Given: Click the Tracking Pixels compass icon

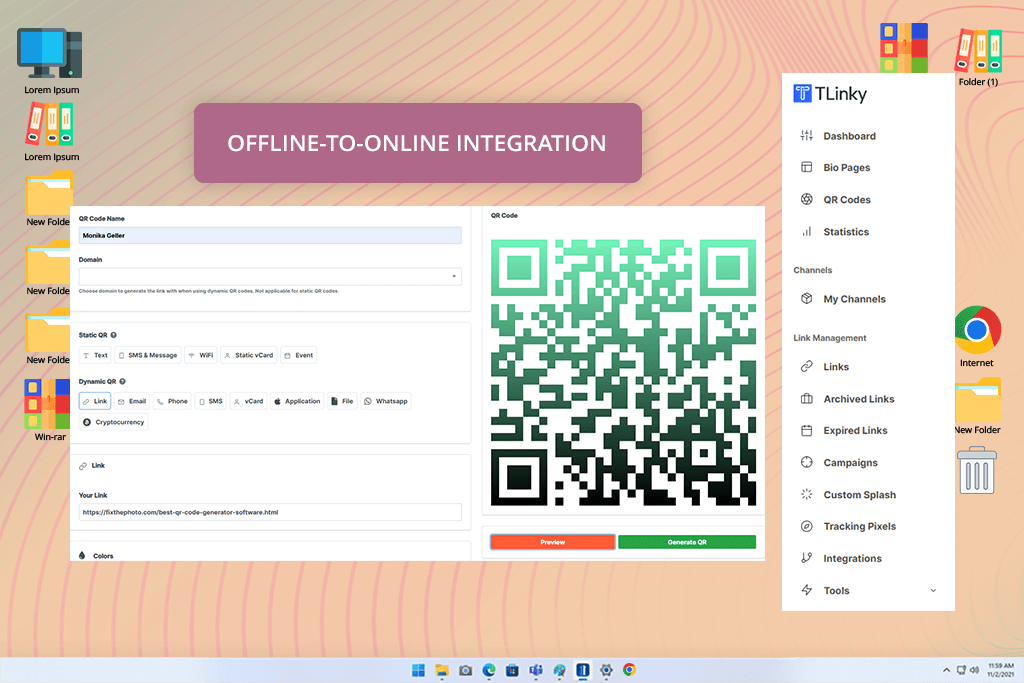Looking at the screenshot, I should click(x=807, y=526).
